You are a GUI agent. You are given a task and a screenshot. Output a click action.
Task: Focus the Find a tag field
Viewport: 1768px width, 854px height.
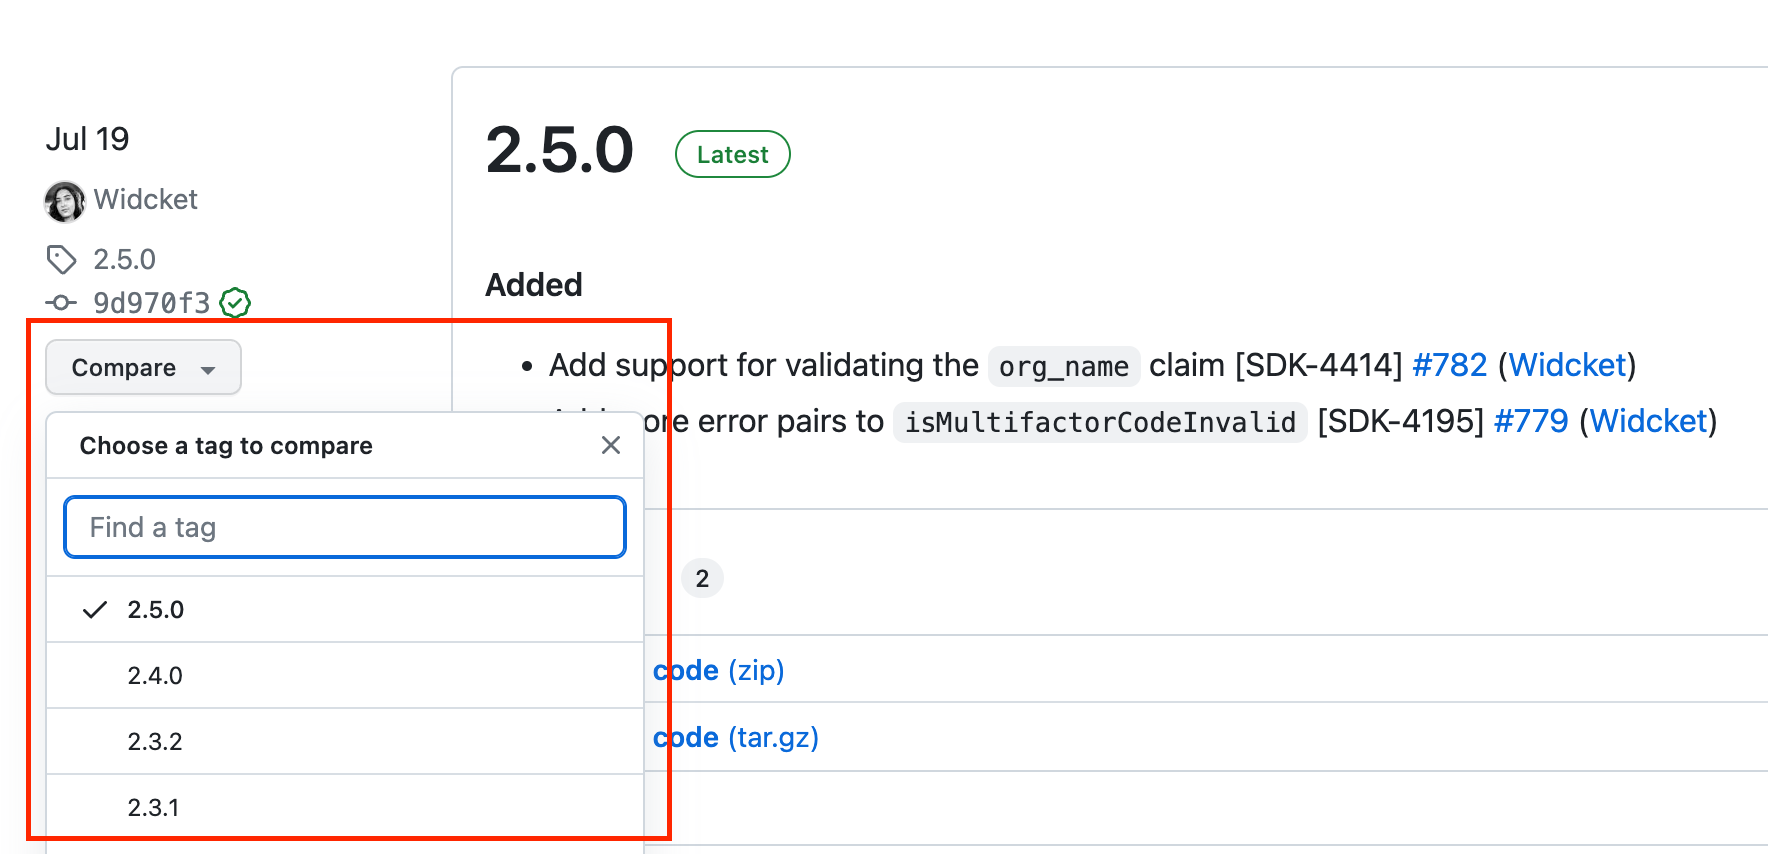click(x=345, y=527)
